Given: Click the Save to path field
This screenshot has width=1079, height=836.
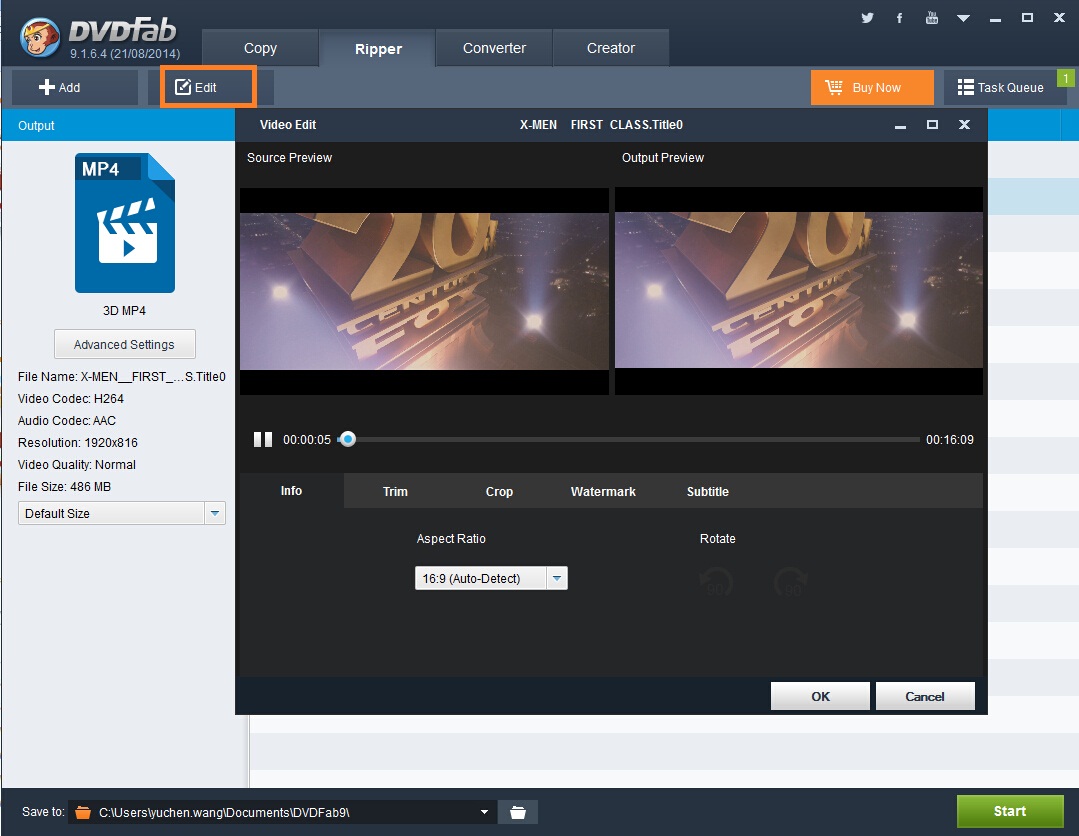Looking at the screenshot, I should point(282,812).
